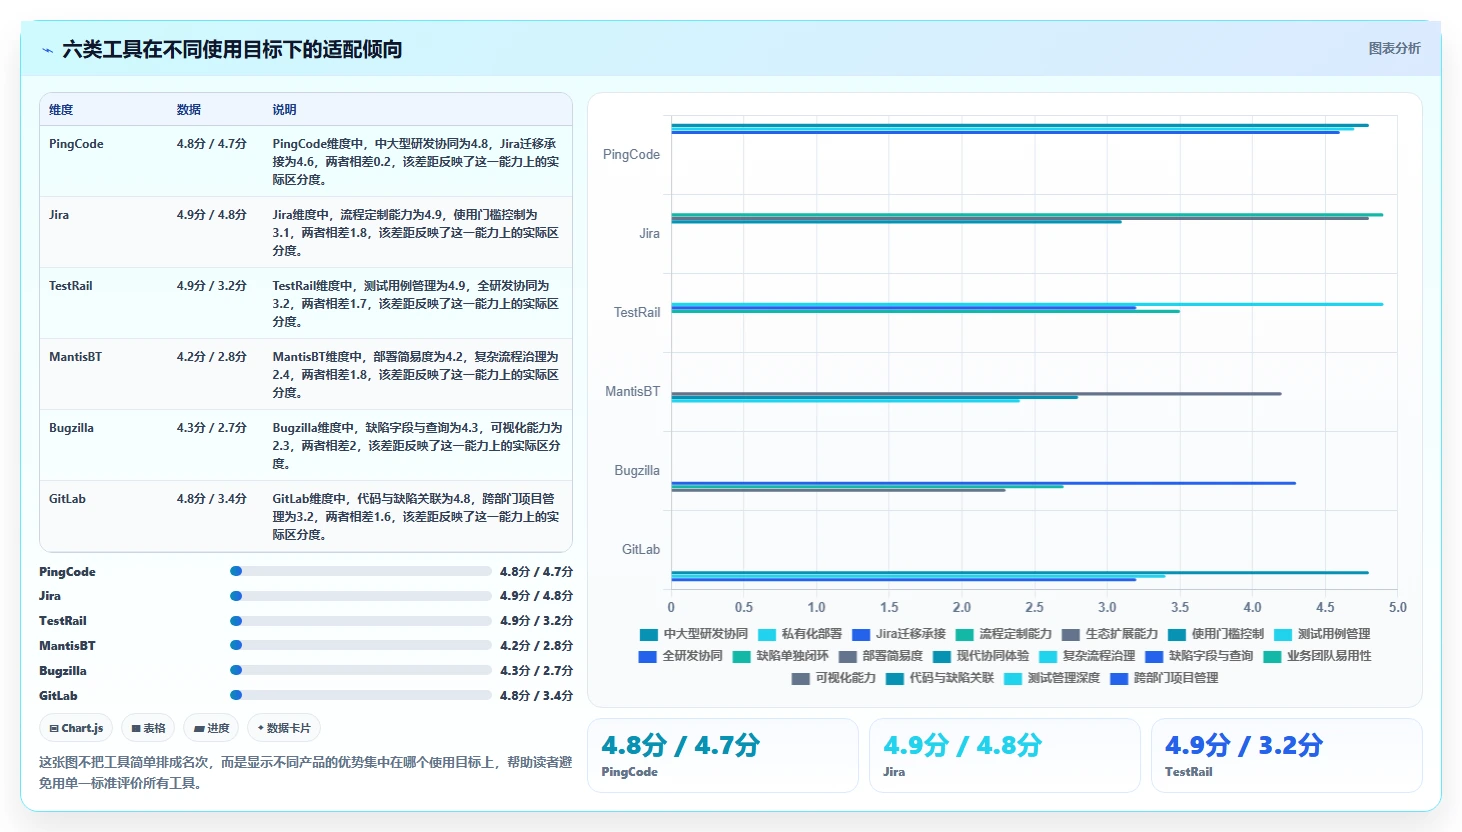Hide the 可视化能力 legend entry

tap(834, 678)
